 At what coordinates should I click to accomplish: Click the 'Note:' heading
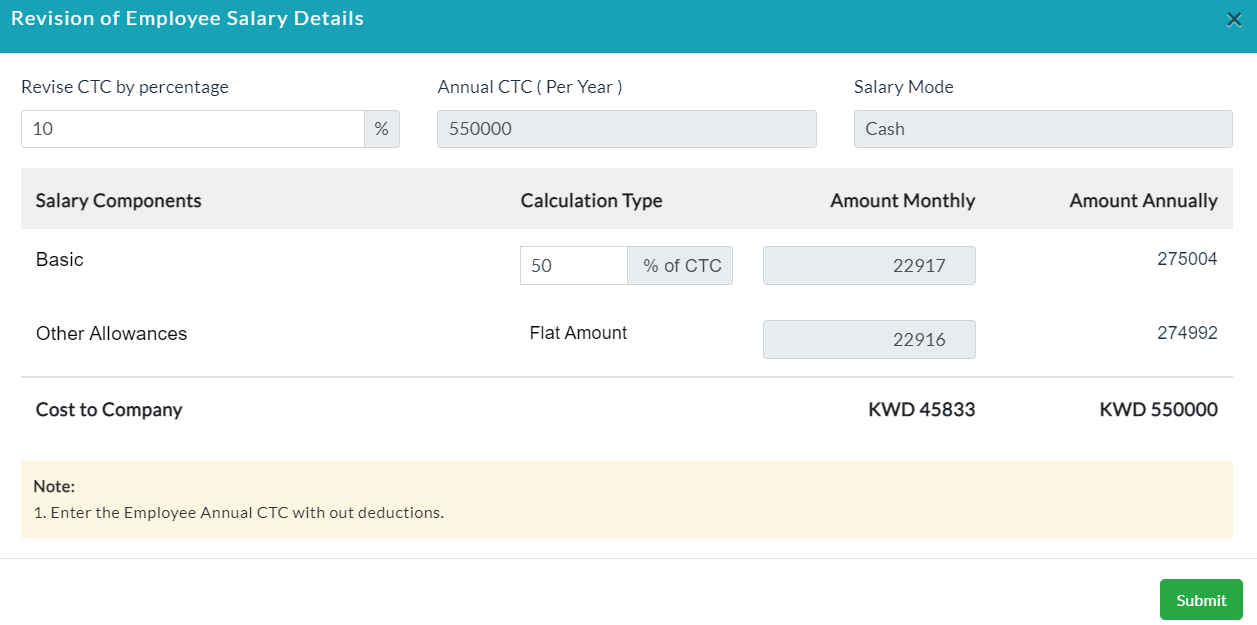click(x=54, y=487)
